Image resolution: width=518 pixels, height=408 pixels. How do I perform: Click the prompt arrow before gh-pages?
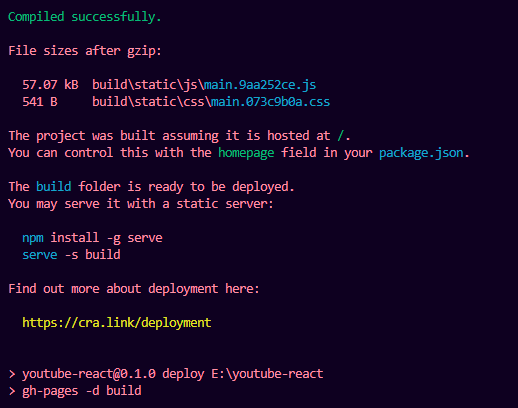[x=12, y=391]
